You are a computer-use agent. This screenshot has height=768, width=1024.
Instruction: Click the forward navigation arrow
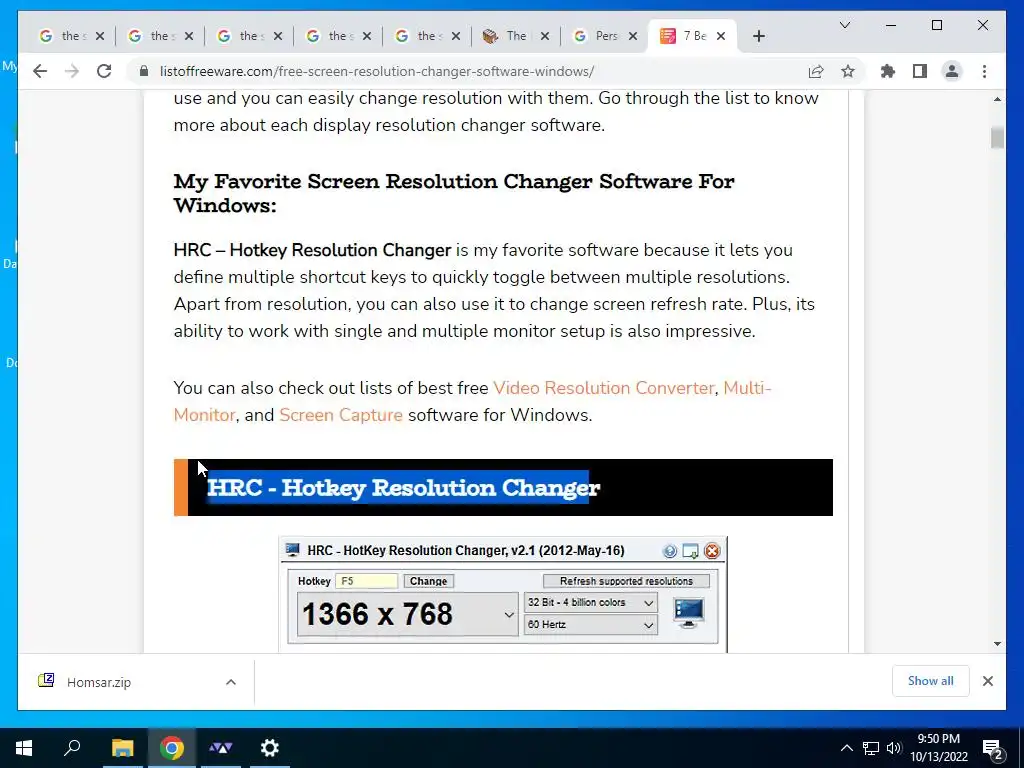[x=72, y=71]
